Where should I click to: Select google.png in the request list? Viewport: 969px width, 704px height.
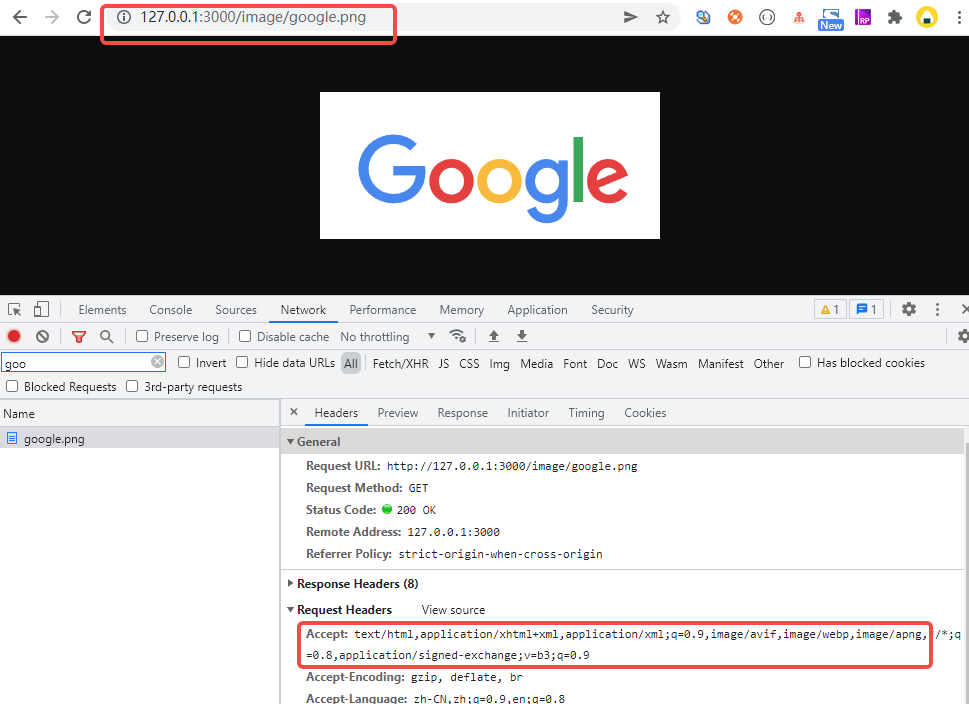[x=140, y=439]
